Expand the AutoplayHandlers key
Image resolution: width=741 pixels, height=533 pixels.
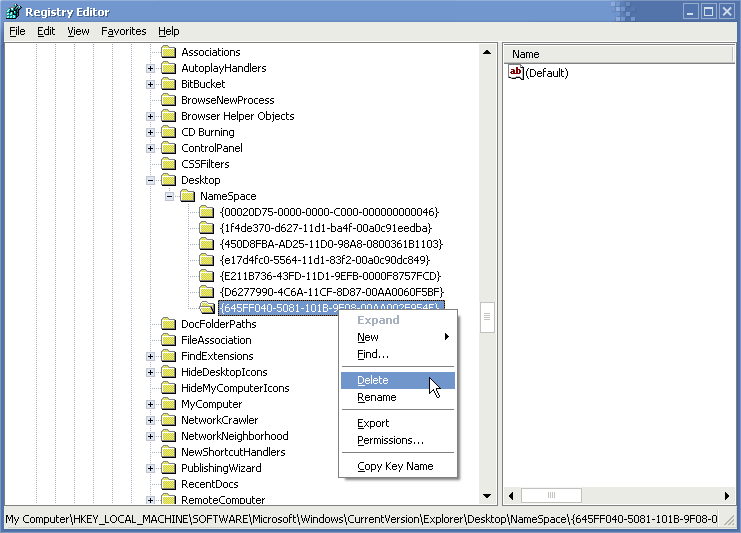click(x=150, y=68)
